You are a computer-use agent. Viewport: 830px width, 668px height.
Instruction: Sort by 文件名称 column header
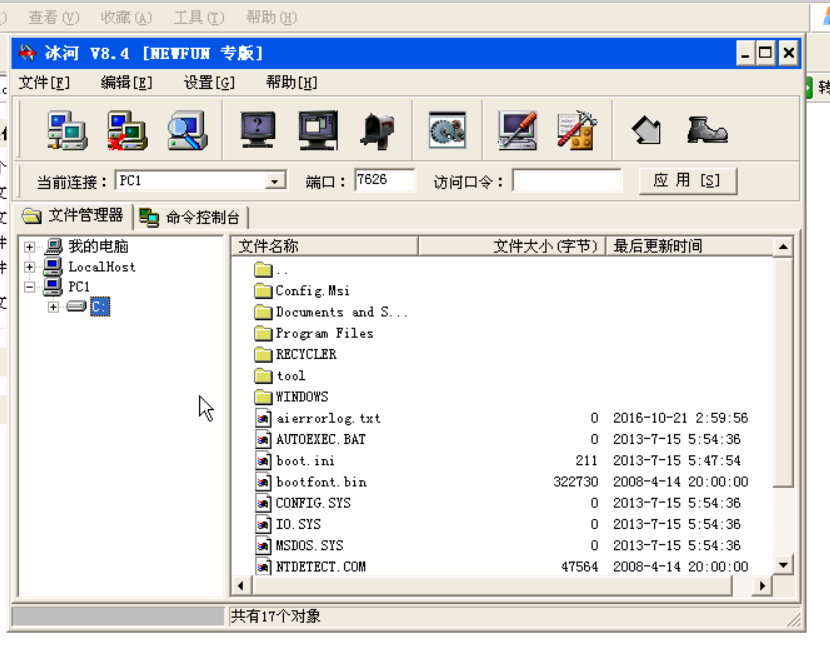[324, 246]
